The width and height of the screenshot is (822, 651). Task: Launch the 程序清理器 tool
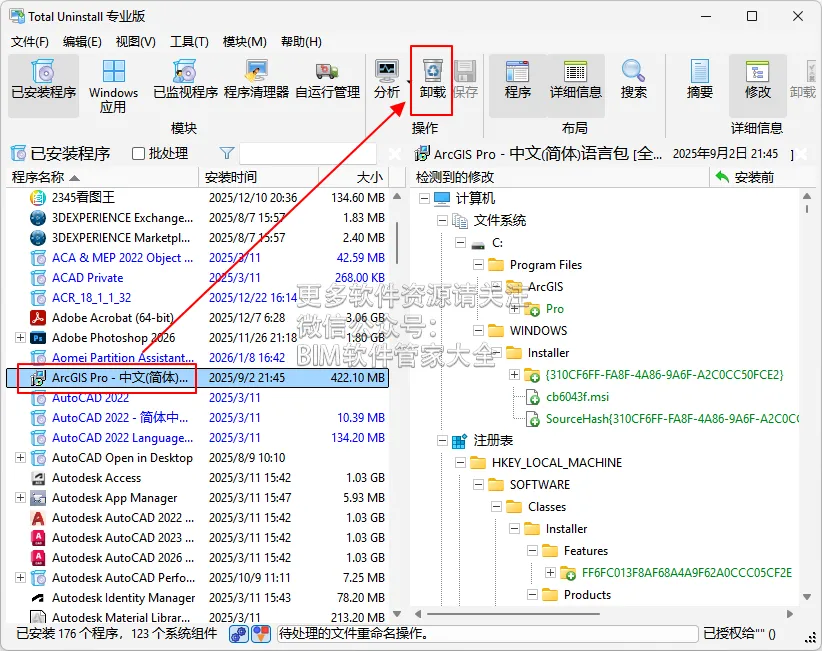pyautogui.click(x=256, y=79)
